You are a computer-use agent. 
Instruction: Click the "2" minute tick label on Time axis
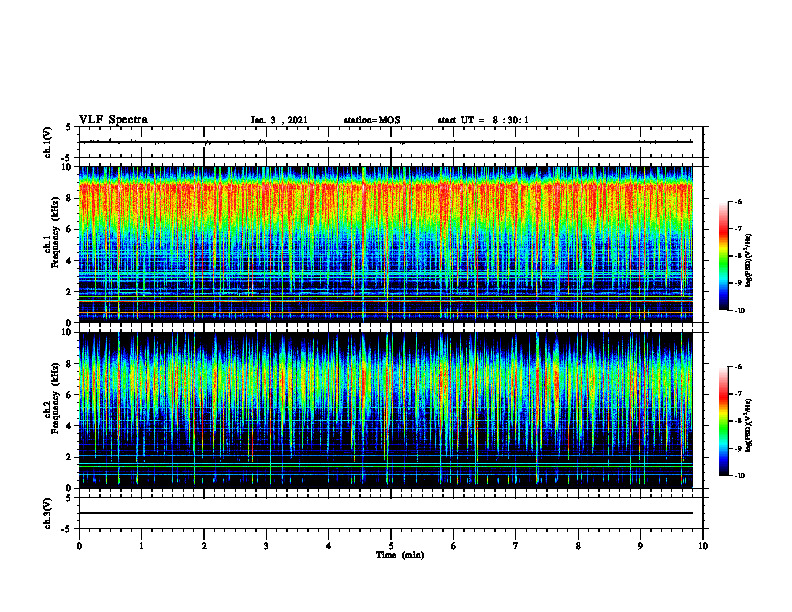204,546
